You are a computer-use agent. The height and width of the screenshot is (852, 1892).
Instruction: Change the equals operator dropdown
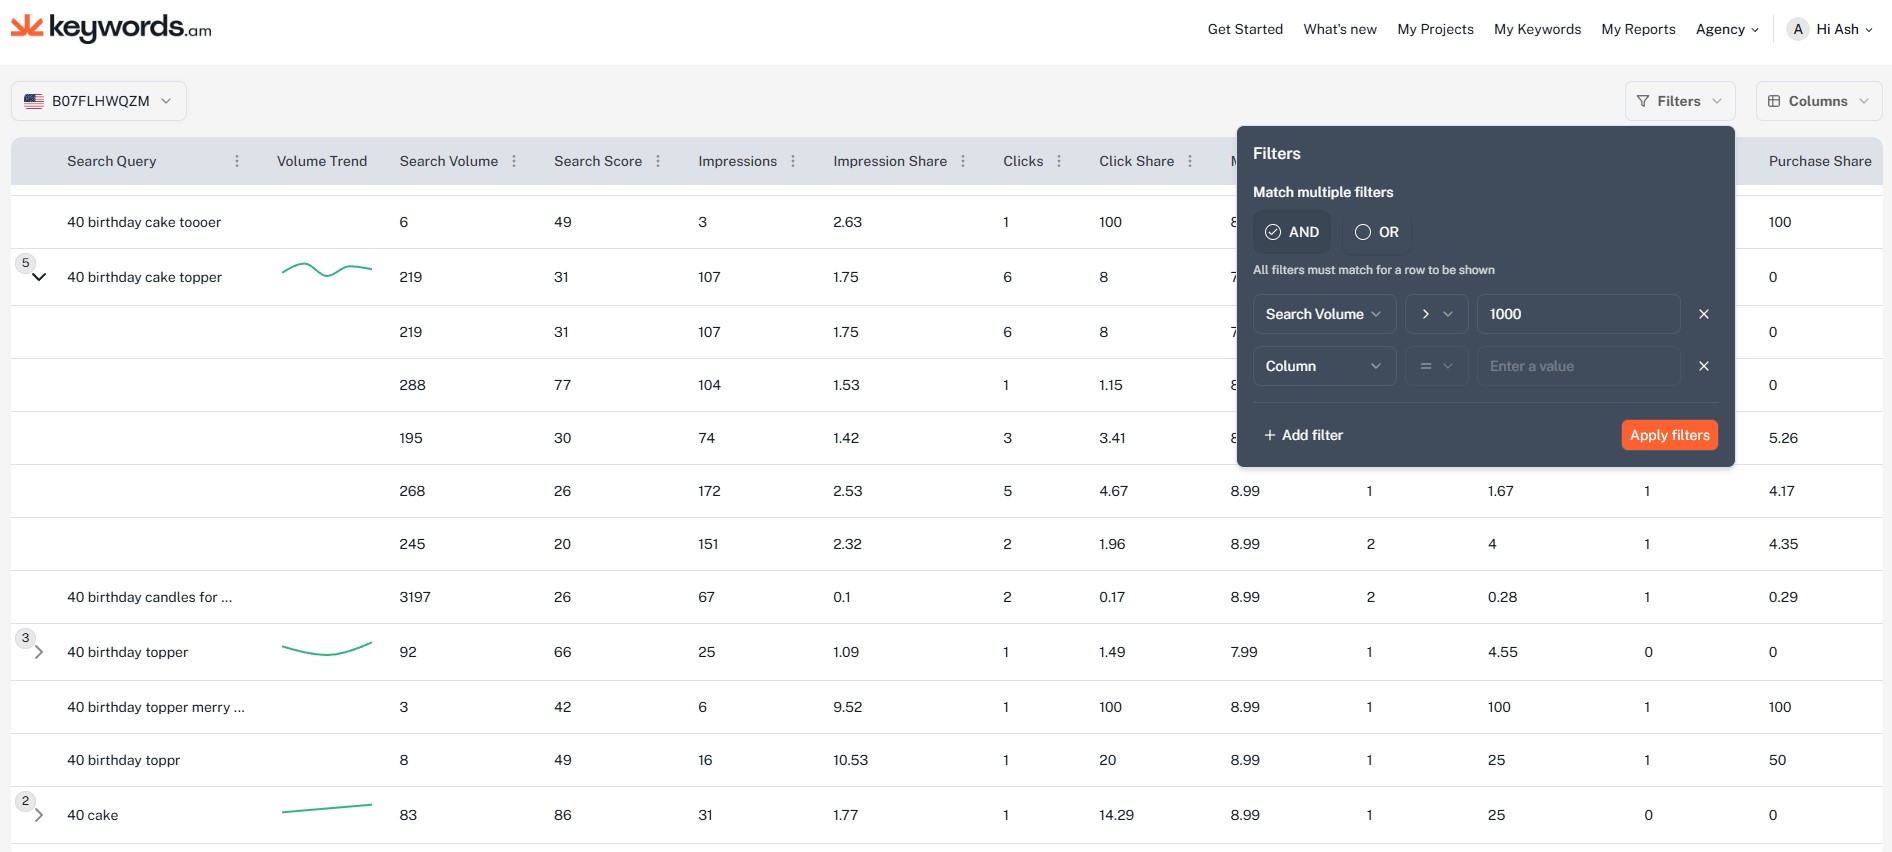tap(1436, 366)
